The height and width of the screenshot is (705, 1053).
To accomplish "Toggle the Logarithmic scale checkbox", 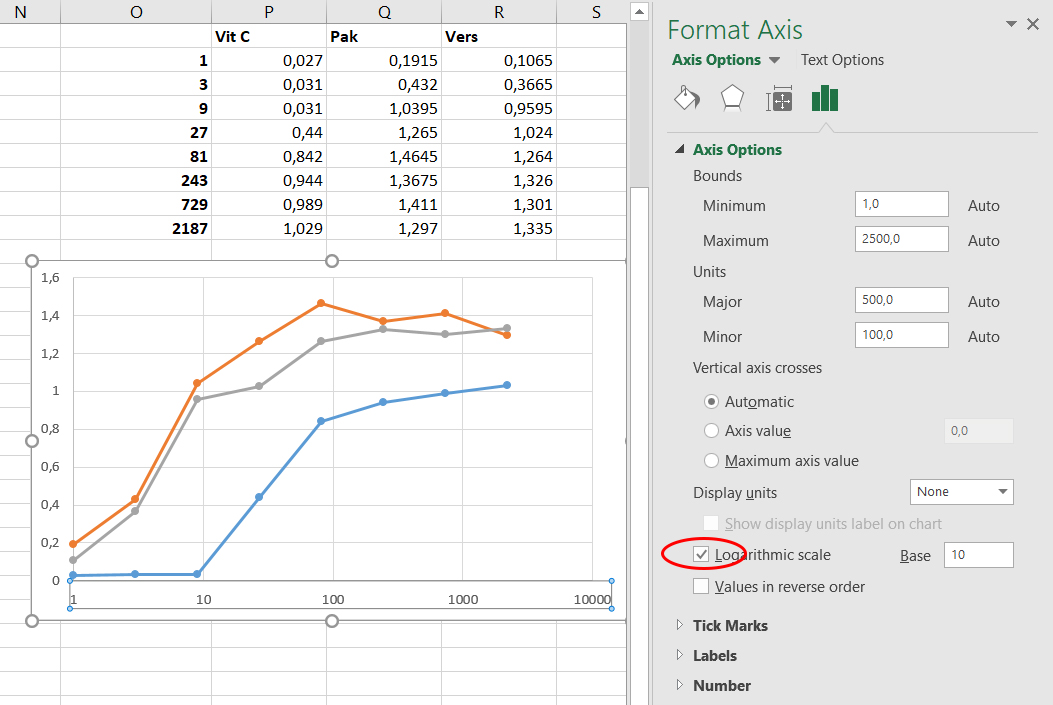I will click(x=702, y=555).
